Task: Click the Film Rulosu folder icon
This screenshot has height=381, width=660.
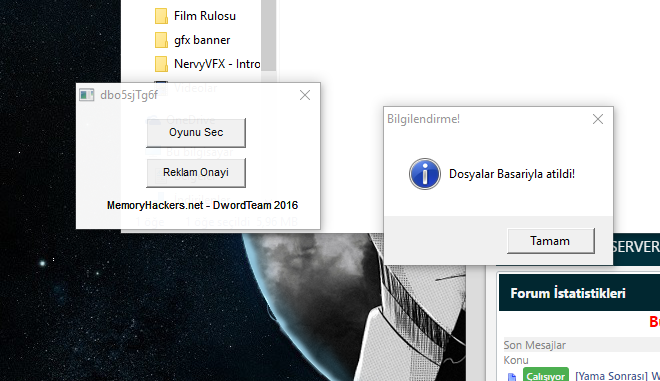Action: point(161,16)
